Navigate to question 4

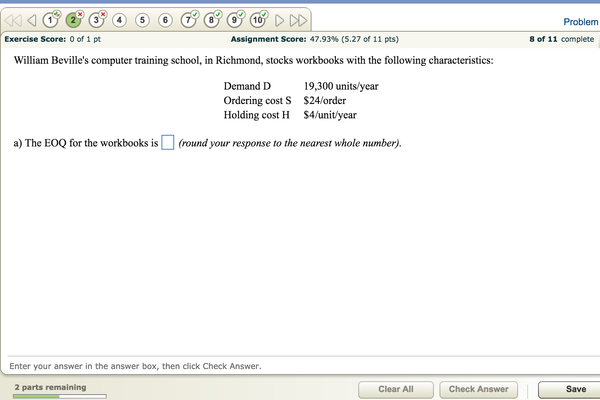point(120,19)
